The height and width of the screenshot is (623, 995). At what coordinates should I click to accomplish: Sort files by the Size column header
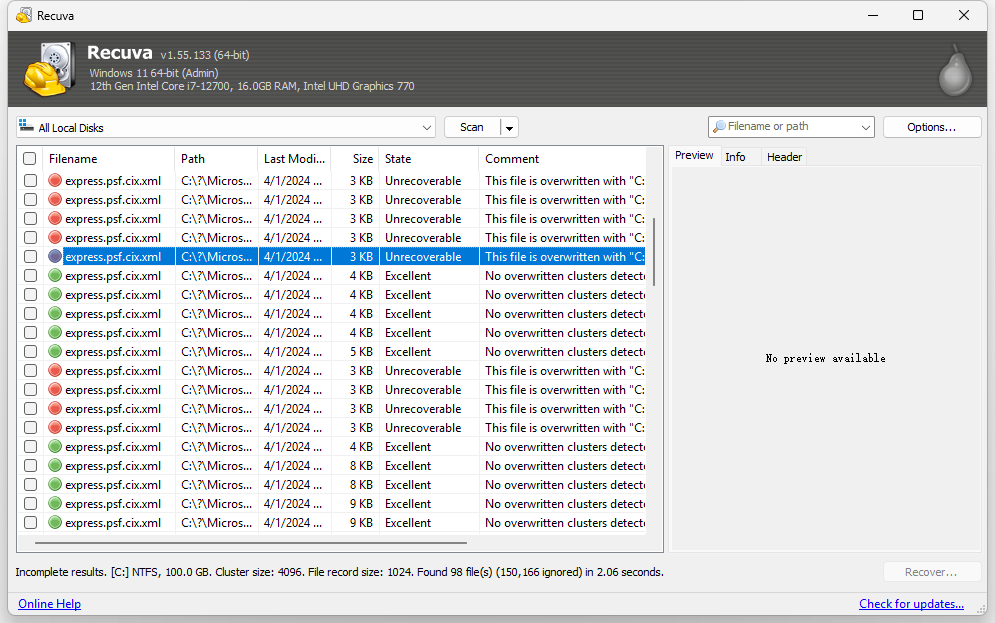click(x=355, y=159)
